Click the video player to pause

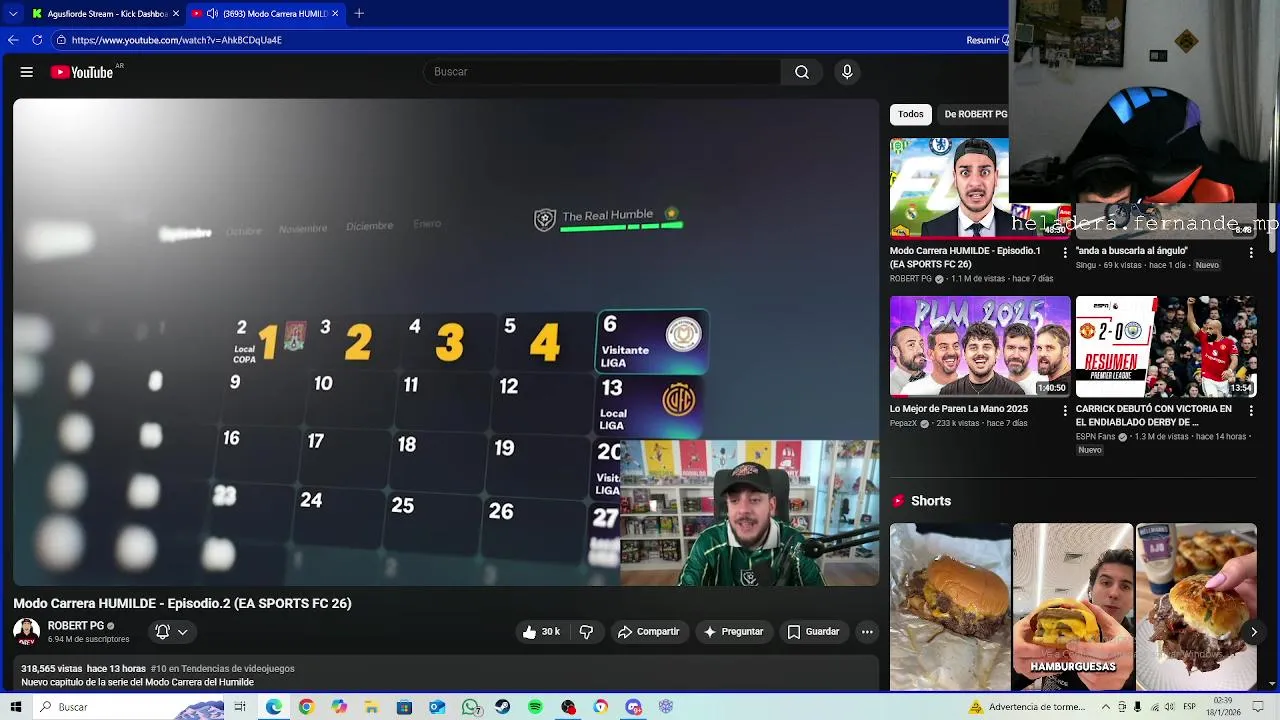coord(446,342)
